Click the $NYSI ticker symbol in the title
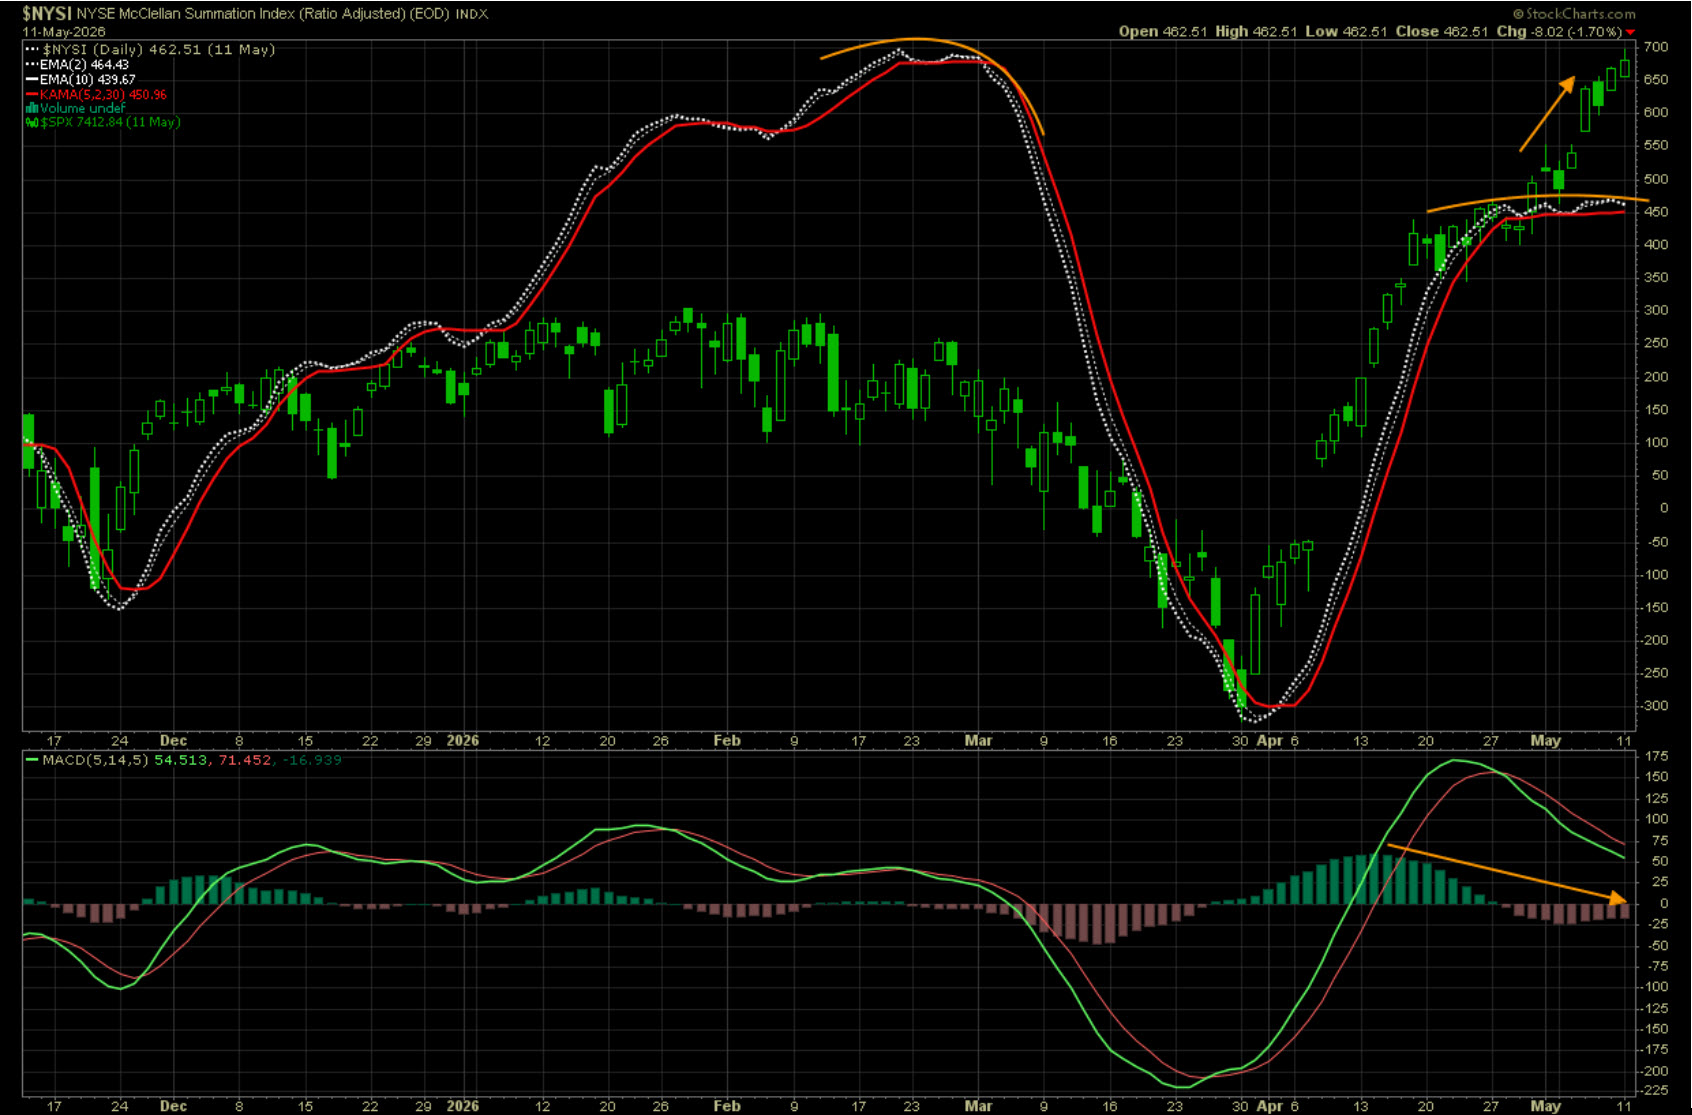The width and height of the screenshot is (1692, 1115). tap(47, 14)
